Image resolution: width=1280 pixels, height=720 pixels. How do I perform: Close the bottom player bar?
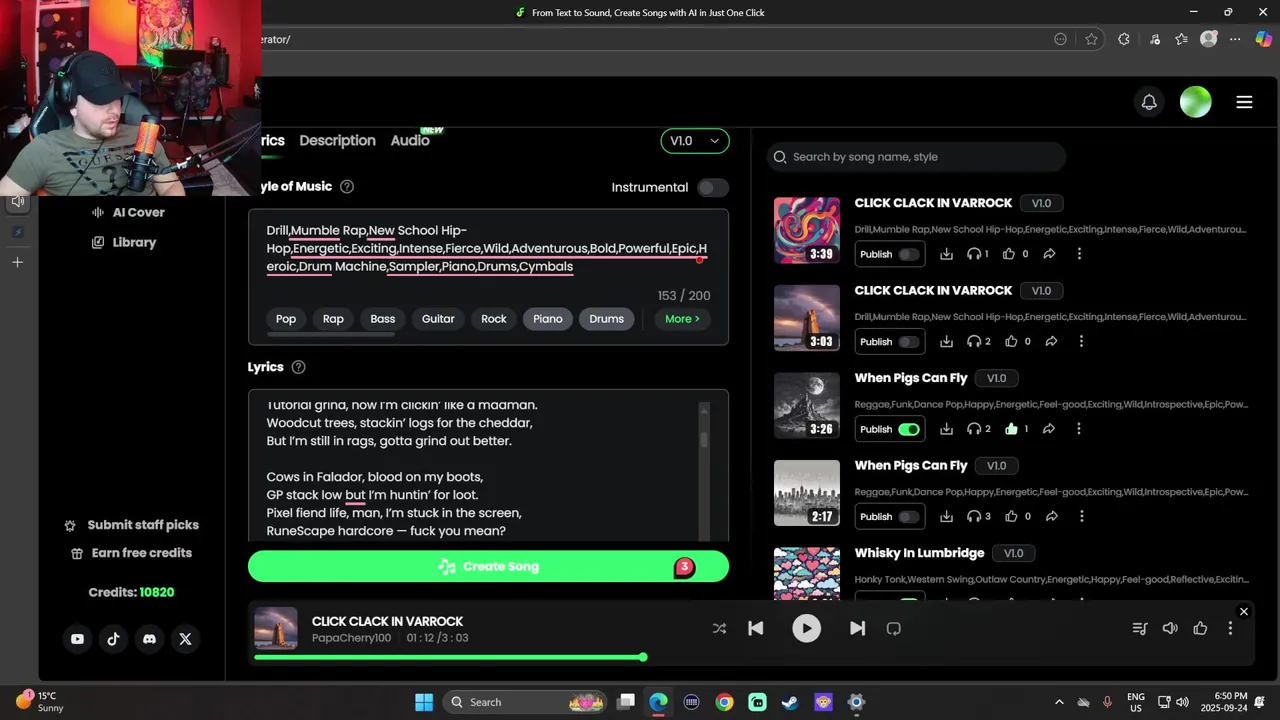click(x=1244, y=612)
